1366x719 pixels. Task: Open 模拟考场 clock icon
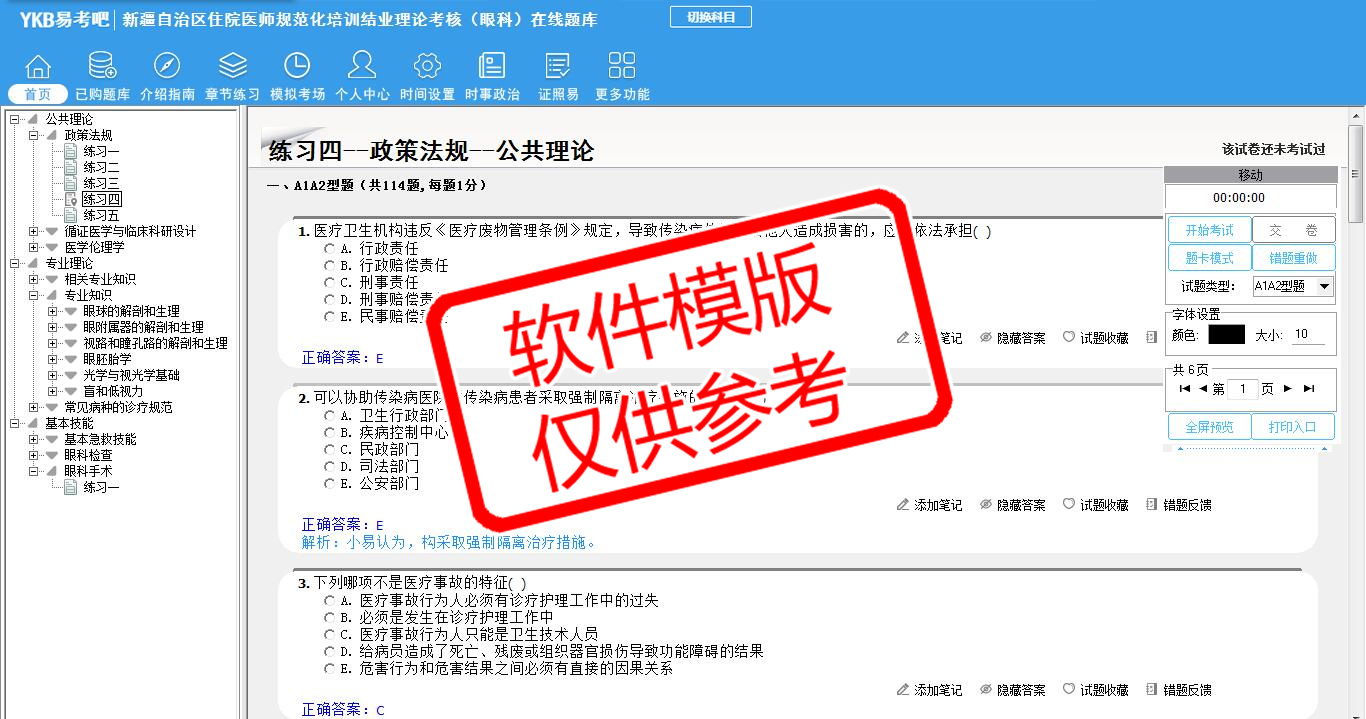[x=297, y=67]
